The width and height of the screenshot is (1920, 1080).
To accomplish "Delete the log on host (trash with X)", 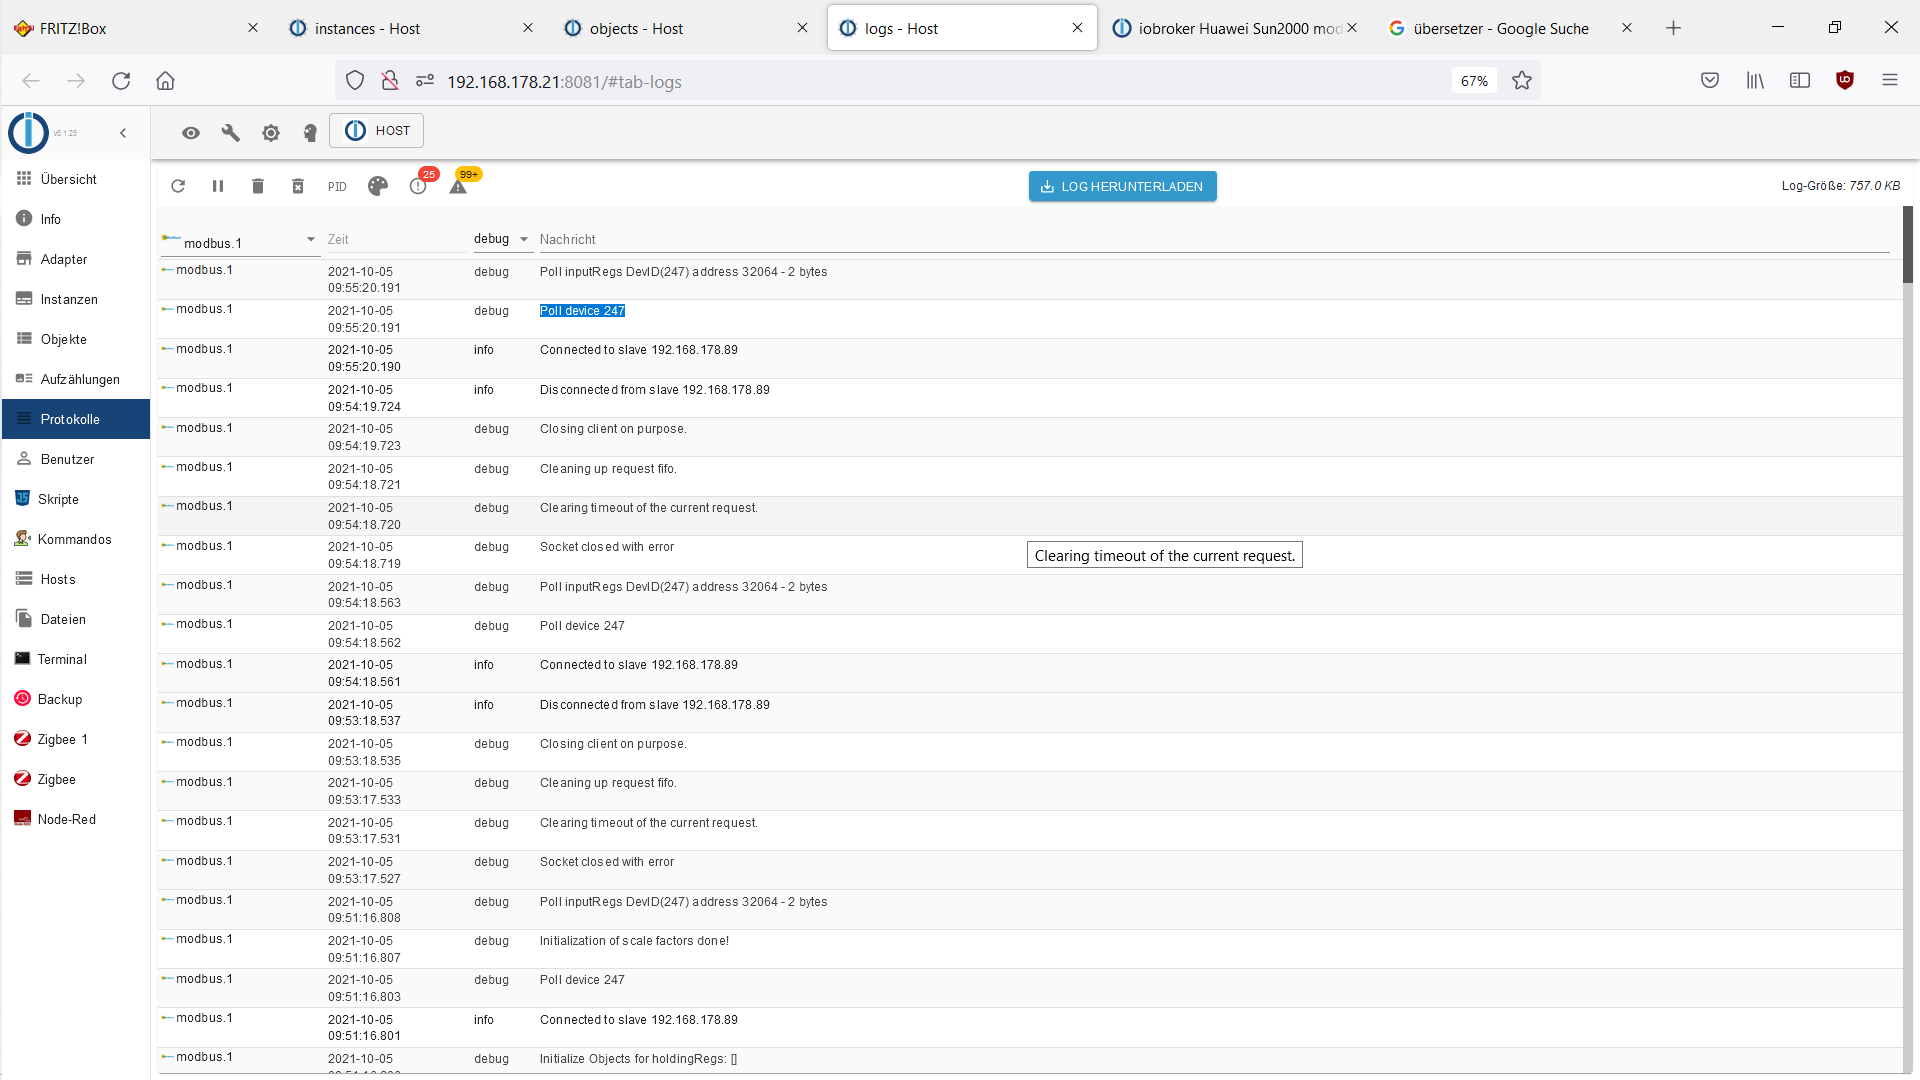I will 298,186.
